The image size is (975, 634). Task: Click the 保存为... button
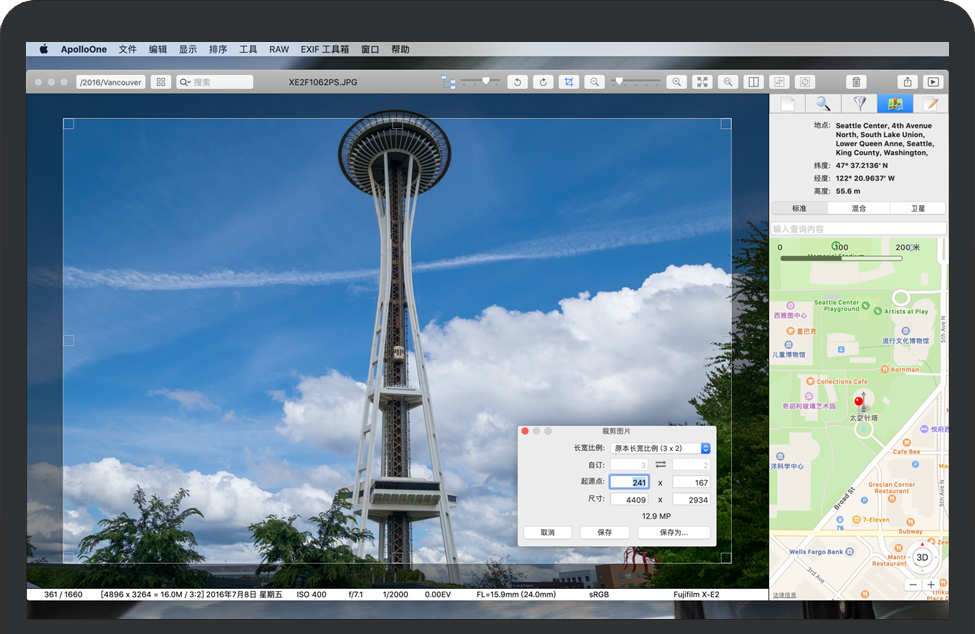click(x=673, y=533)
